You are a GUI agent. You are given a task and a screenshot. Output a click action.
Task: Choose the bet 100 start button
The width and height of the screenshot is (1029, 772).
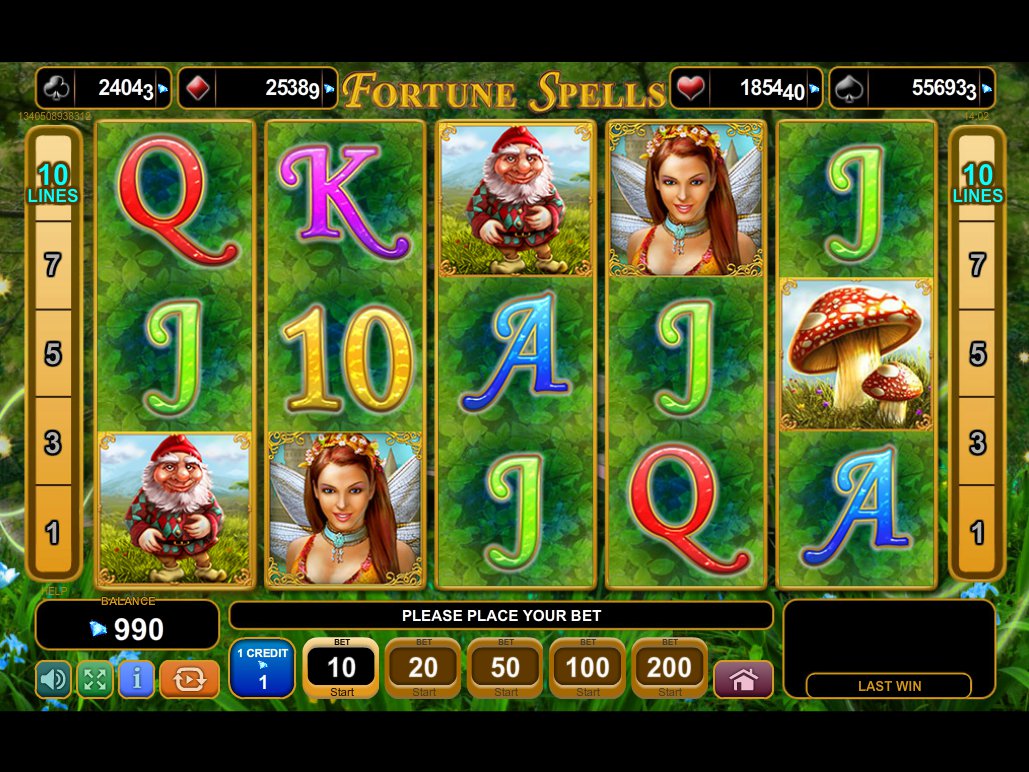[x=587, y=668]
